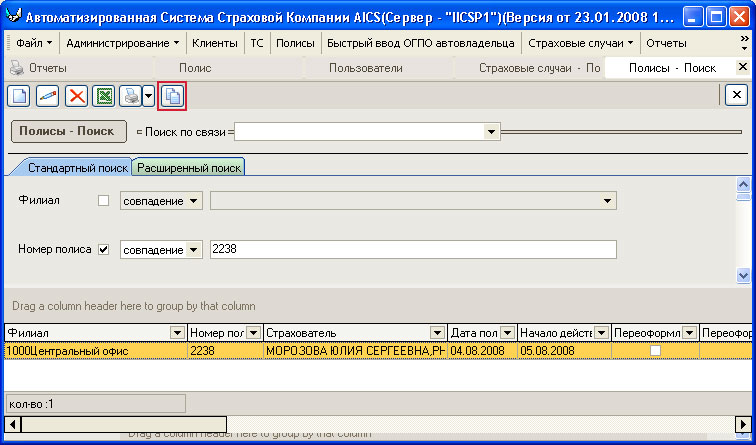Image resolution: width=756 pixels, height=445 pixels.
Task: Toggle the Переоформл checkbox in result row
Action: 655,351
